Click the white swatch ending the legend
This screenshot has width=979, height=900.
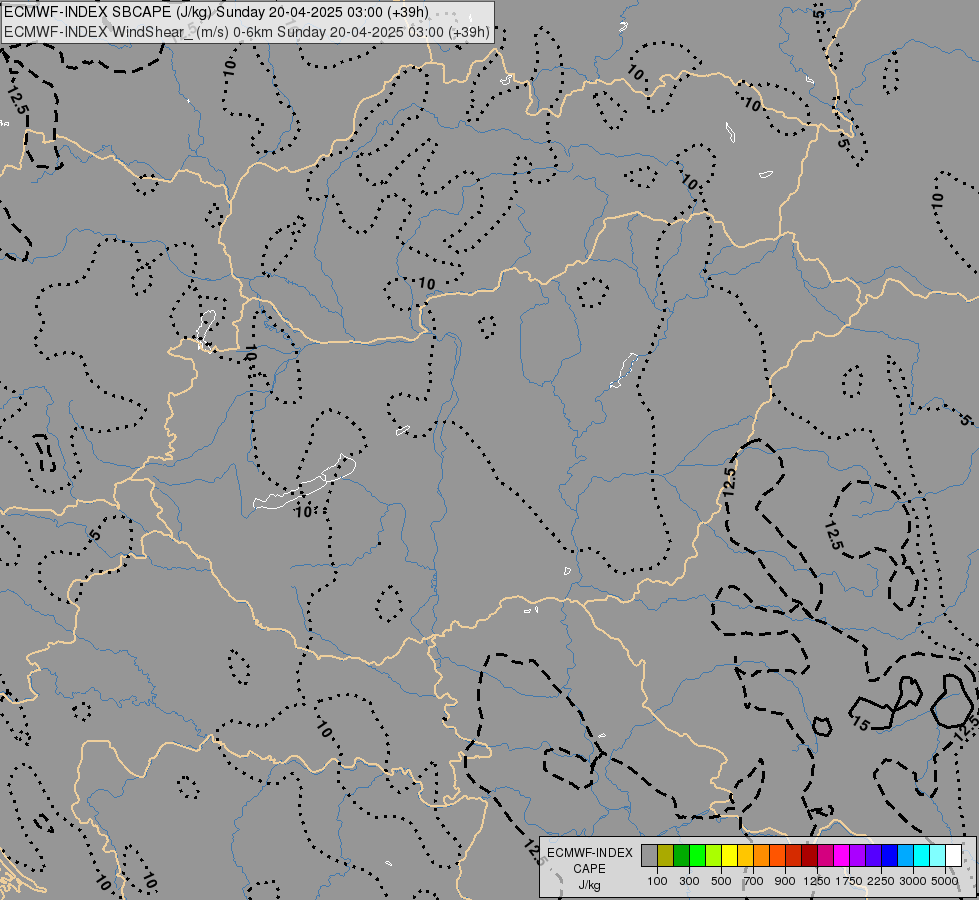pyautogui.click(x=953, y=856)
